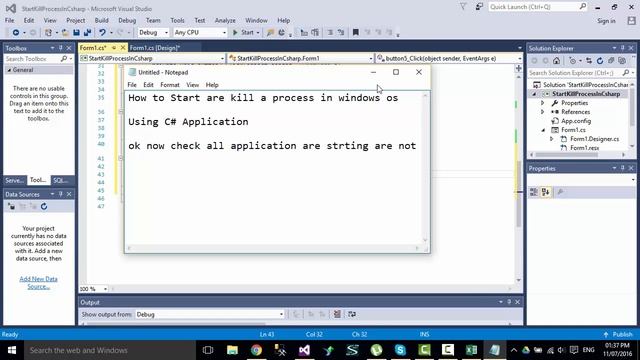The width and height of the screenshot is (640, 360).
Task: Open the Windows Start menu
Action: [x=12, y=350]
